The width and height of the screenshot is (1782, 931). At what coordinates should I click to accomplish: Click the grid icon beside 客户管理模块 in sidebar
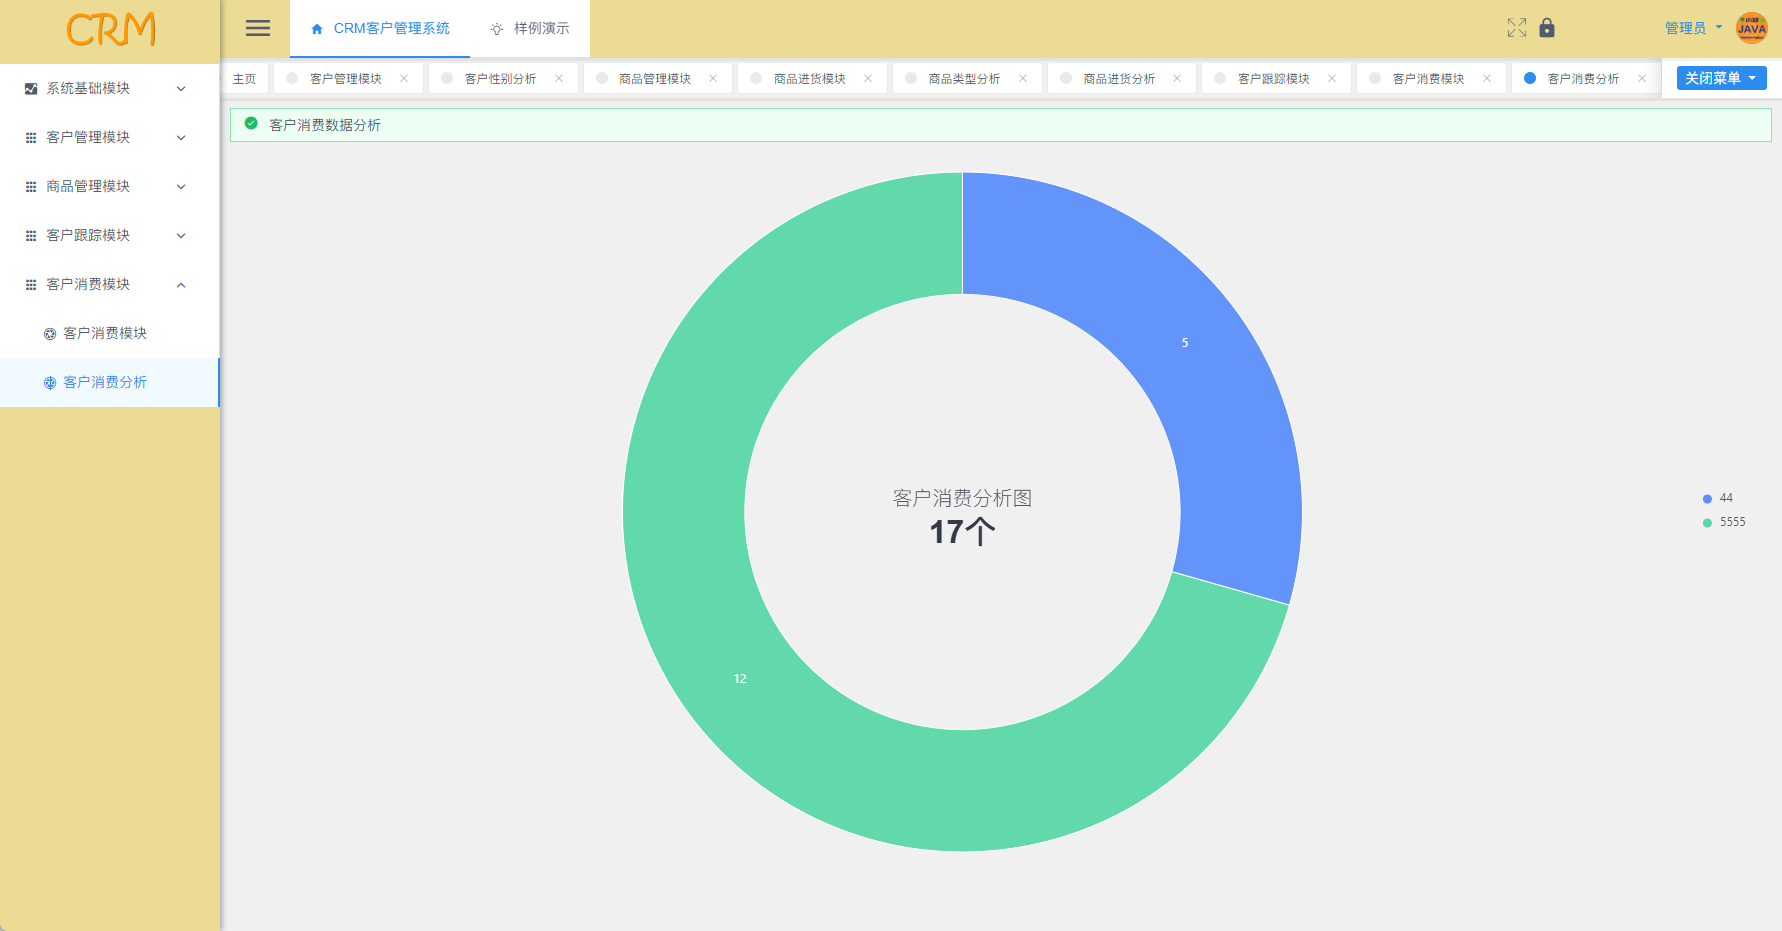[31, 138]
